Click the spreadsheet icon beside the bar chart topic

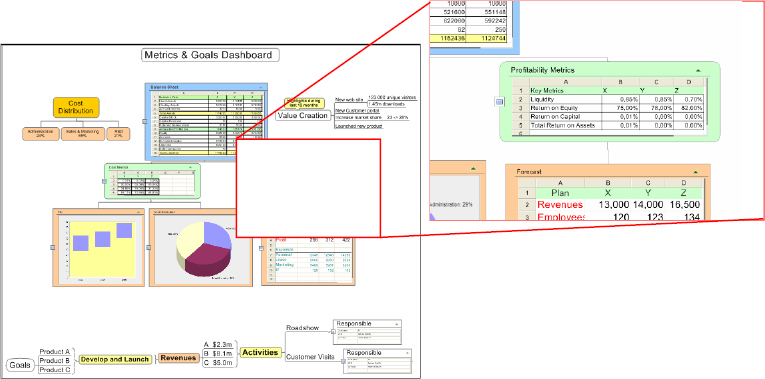[x=53, y=247]
